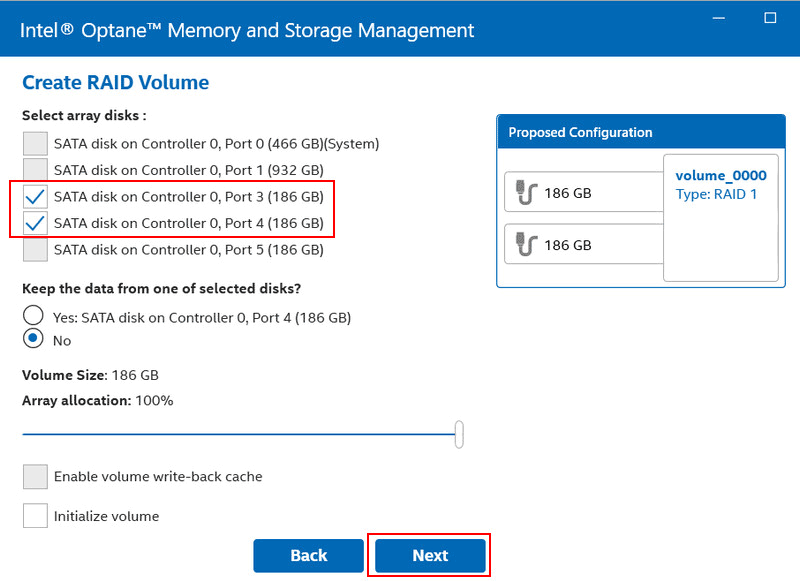
Task: Select the No radio button
Action: (x=33, y=340)
